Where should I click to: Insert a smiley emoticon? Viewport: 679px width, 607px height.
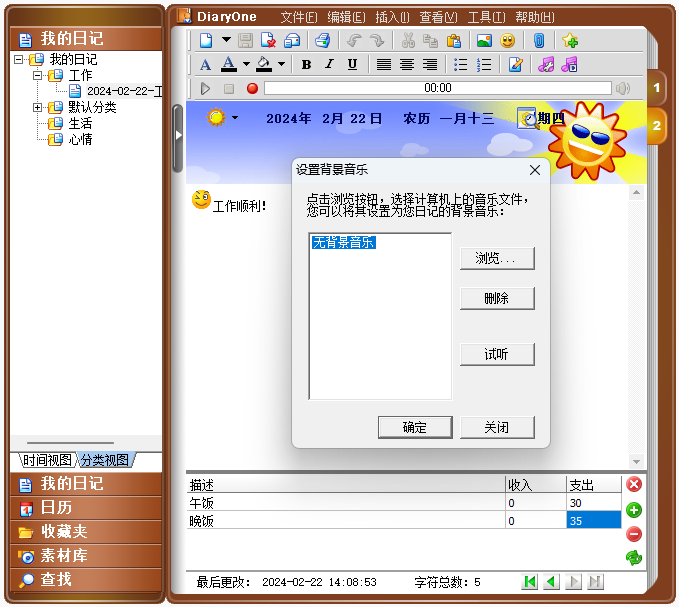coord(508,40)
